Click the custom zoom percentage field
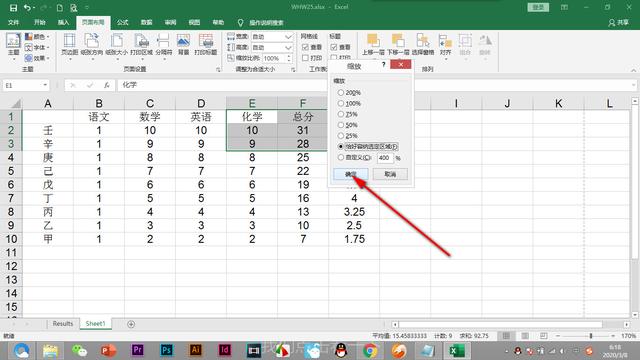This screenshot has width=640, height=360. pyautogui.click(x=384, y=158)
